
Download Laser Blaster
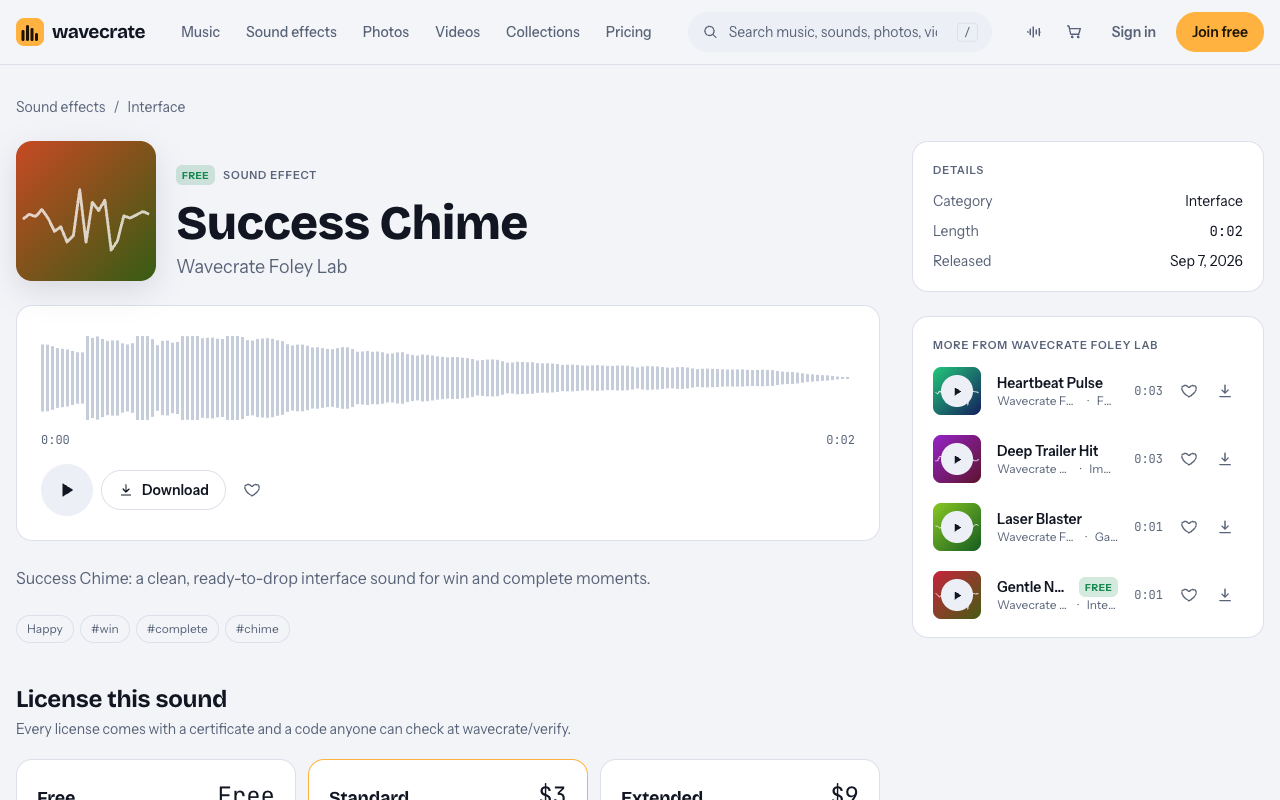(1225, 527)
